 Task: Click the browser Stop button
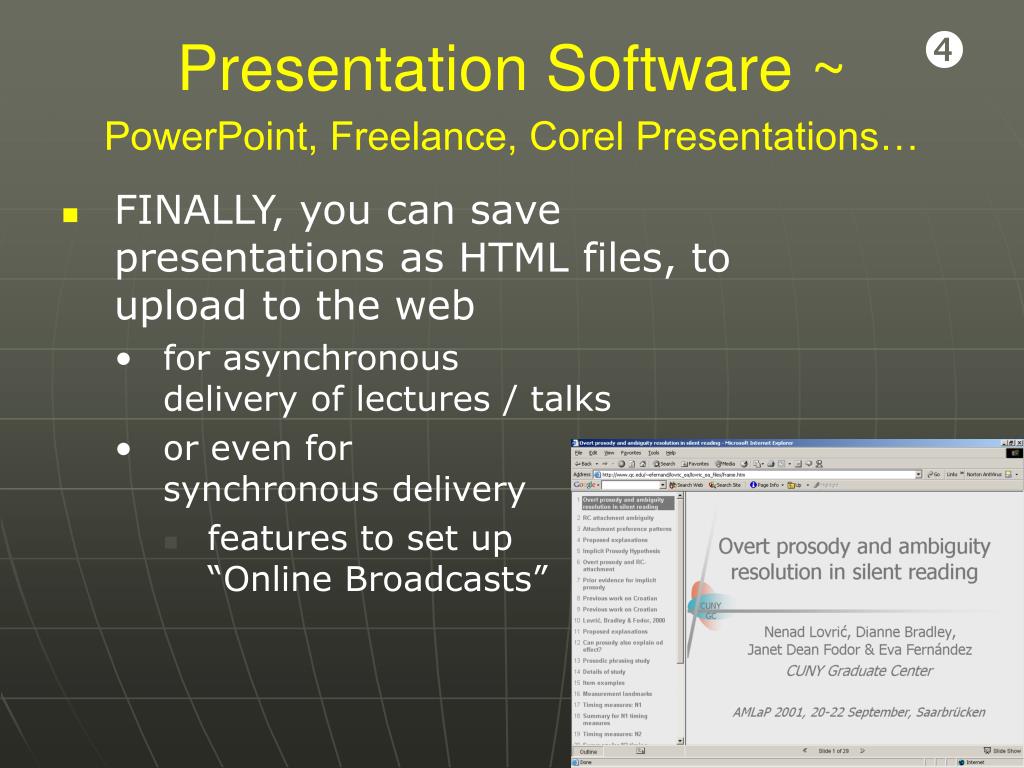pos(622,464)
